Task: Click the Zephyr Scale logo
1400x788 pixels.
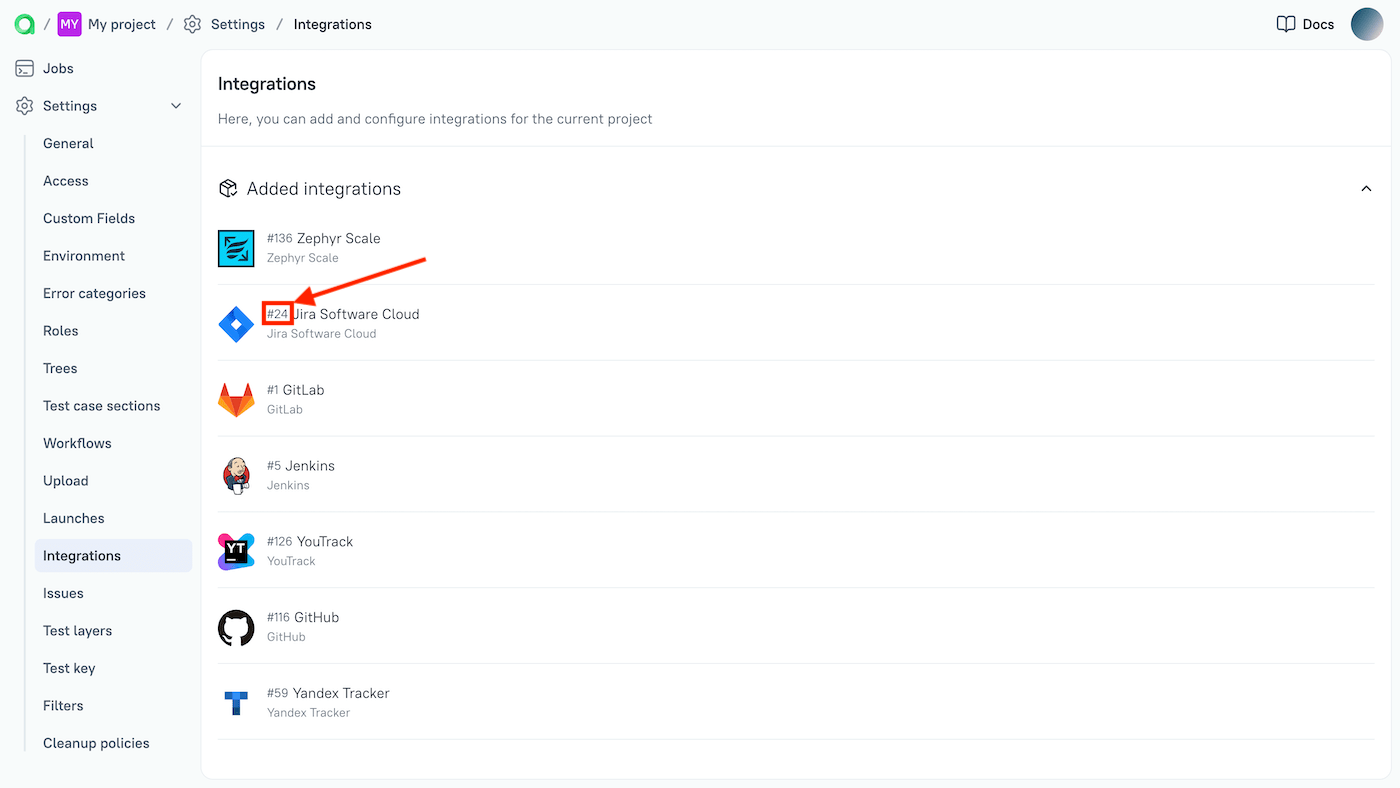Action: [236, 248]
